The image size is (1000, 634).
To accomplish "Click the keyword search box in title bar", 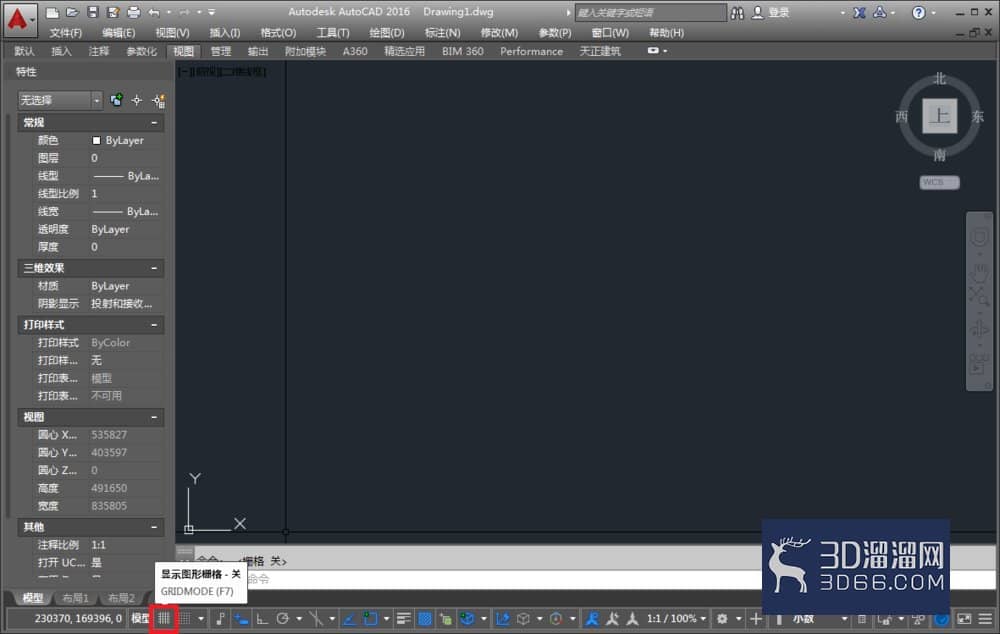I will coord(651,13).
